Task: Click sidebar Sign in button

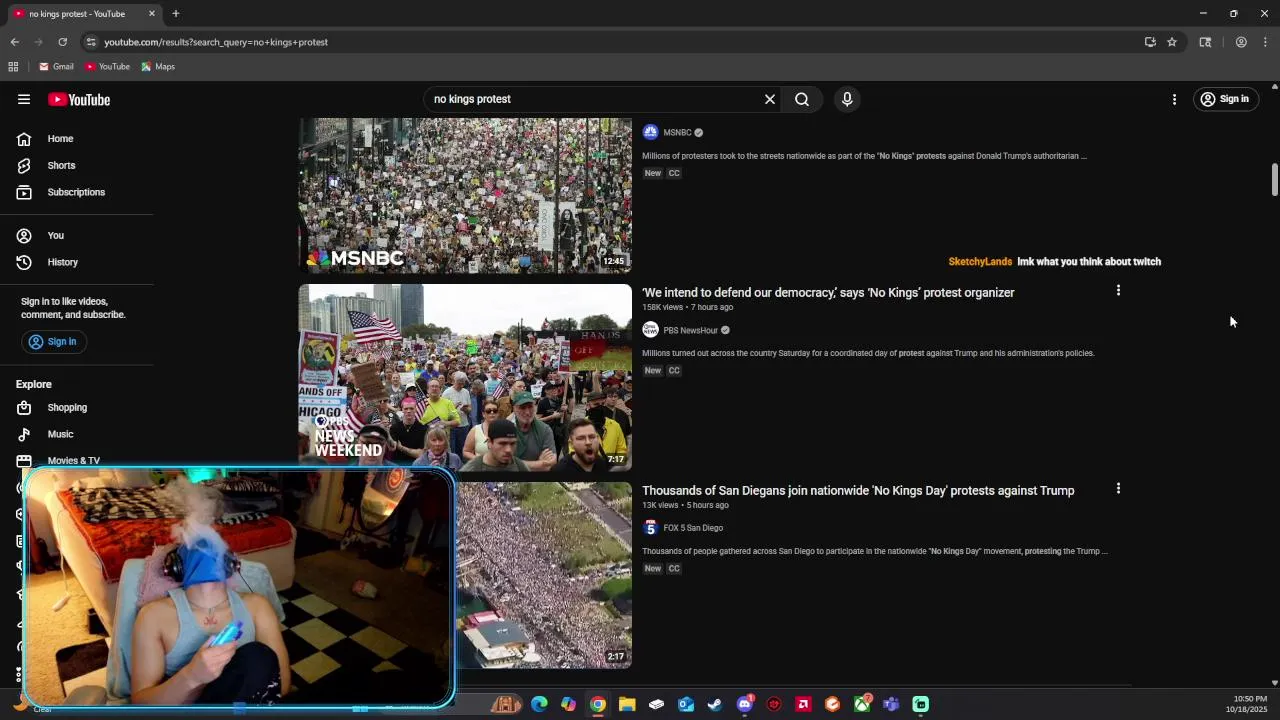Action: (x=53, y=342)
